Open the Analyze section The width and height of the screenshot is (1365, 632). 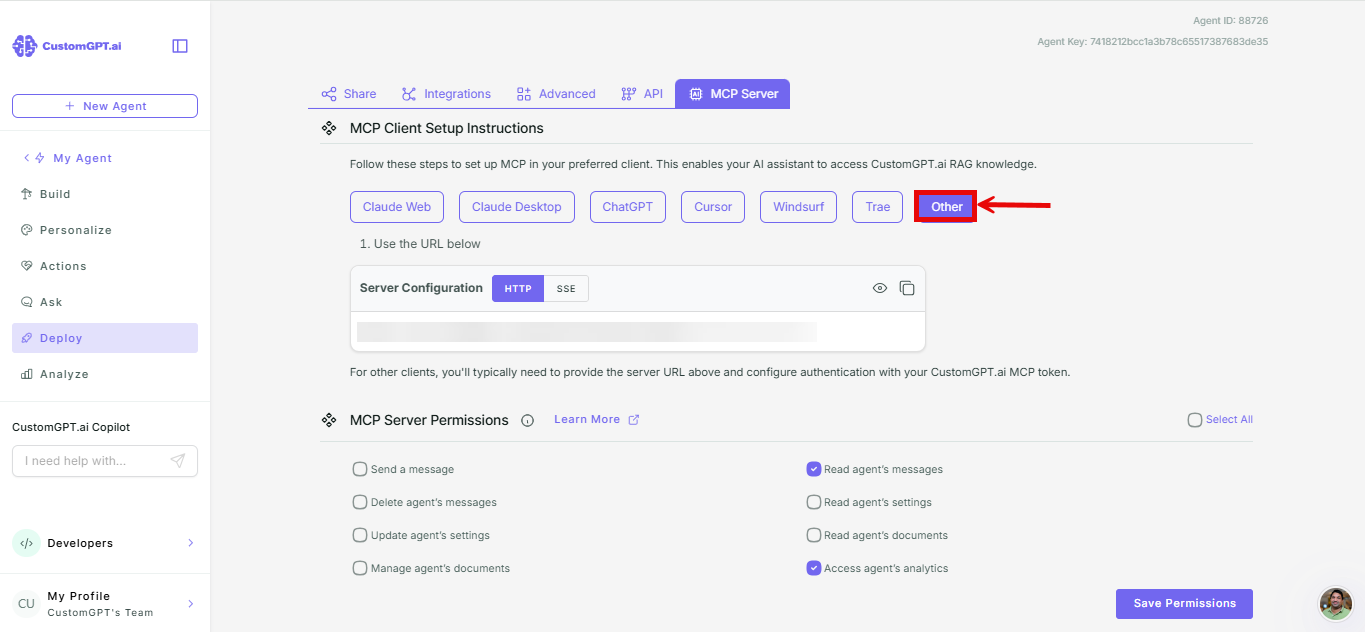[105, 374]
